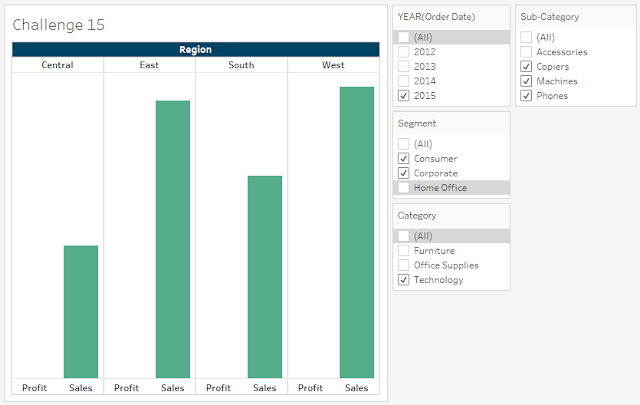Uncheck the Copiers sub-category
This screenshot has width=640, height=405.
pyautogui.click(x=526, y=67)
